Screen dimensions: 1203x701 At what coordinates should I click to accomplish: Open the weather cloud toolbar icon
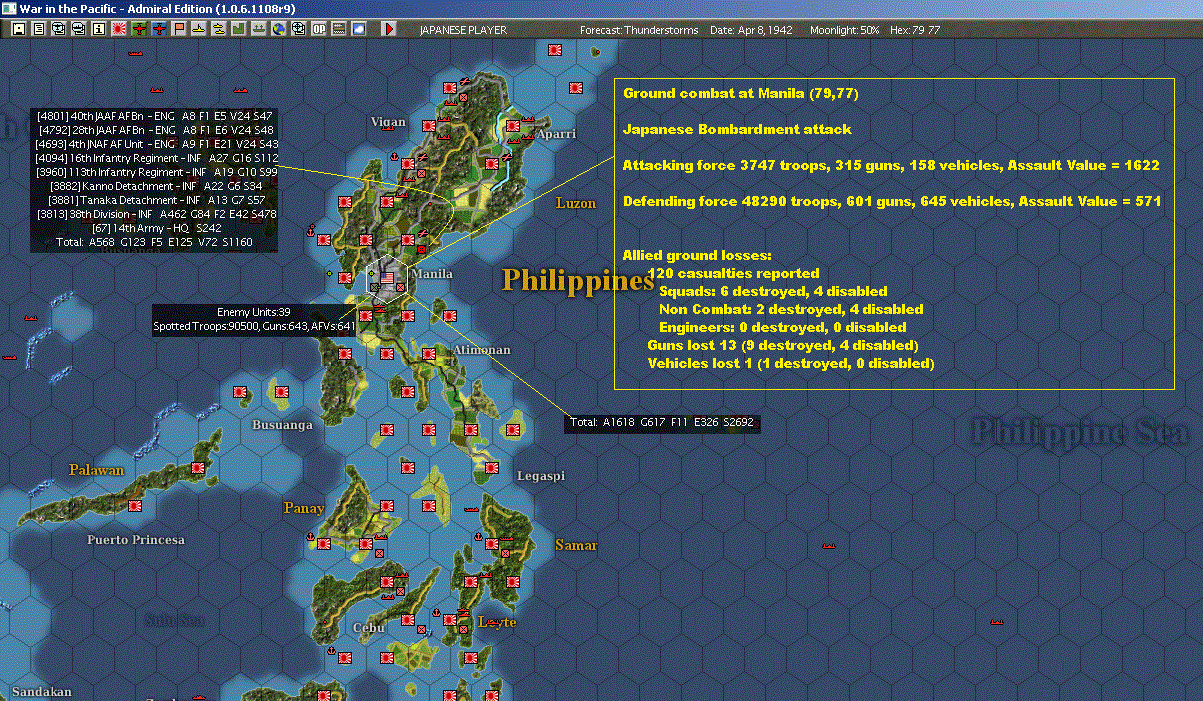tap(359, 29)
